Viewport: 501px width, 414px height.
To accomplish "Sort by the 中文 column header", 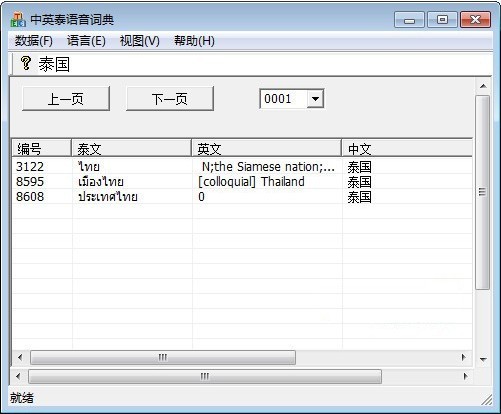I will (x=407, y=148).
